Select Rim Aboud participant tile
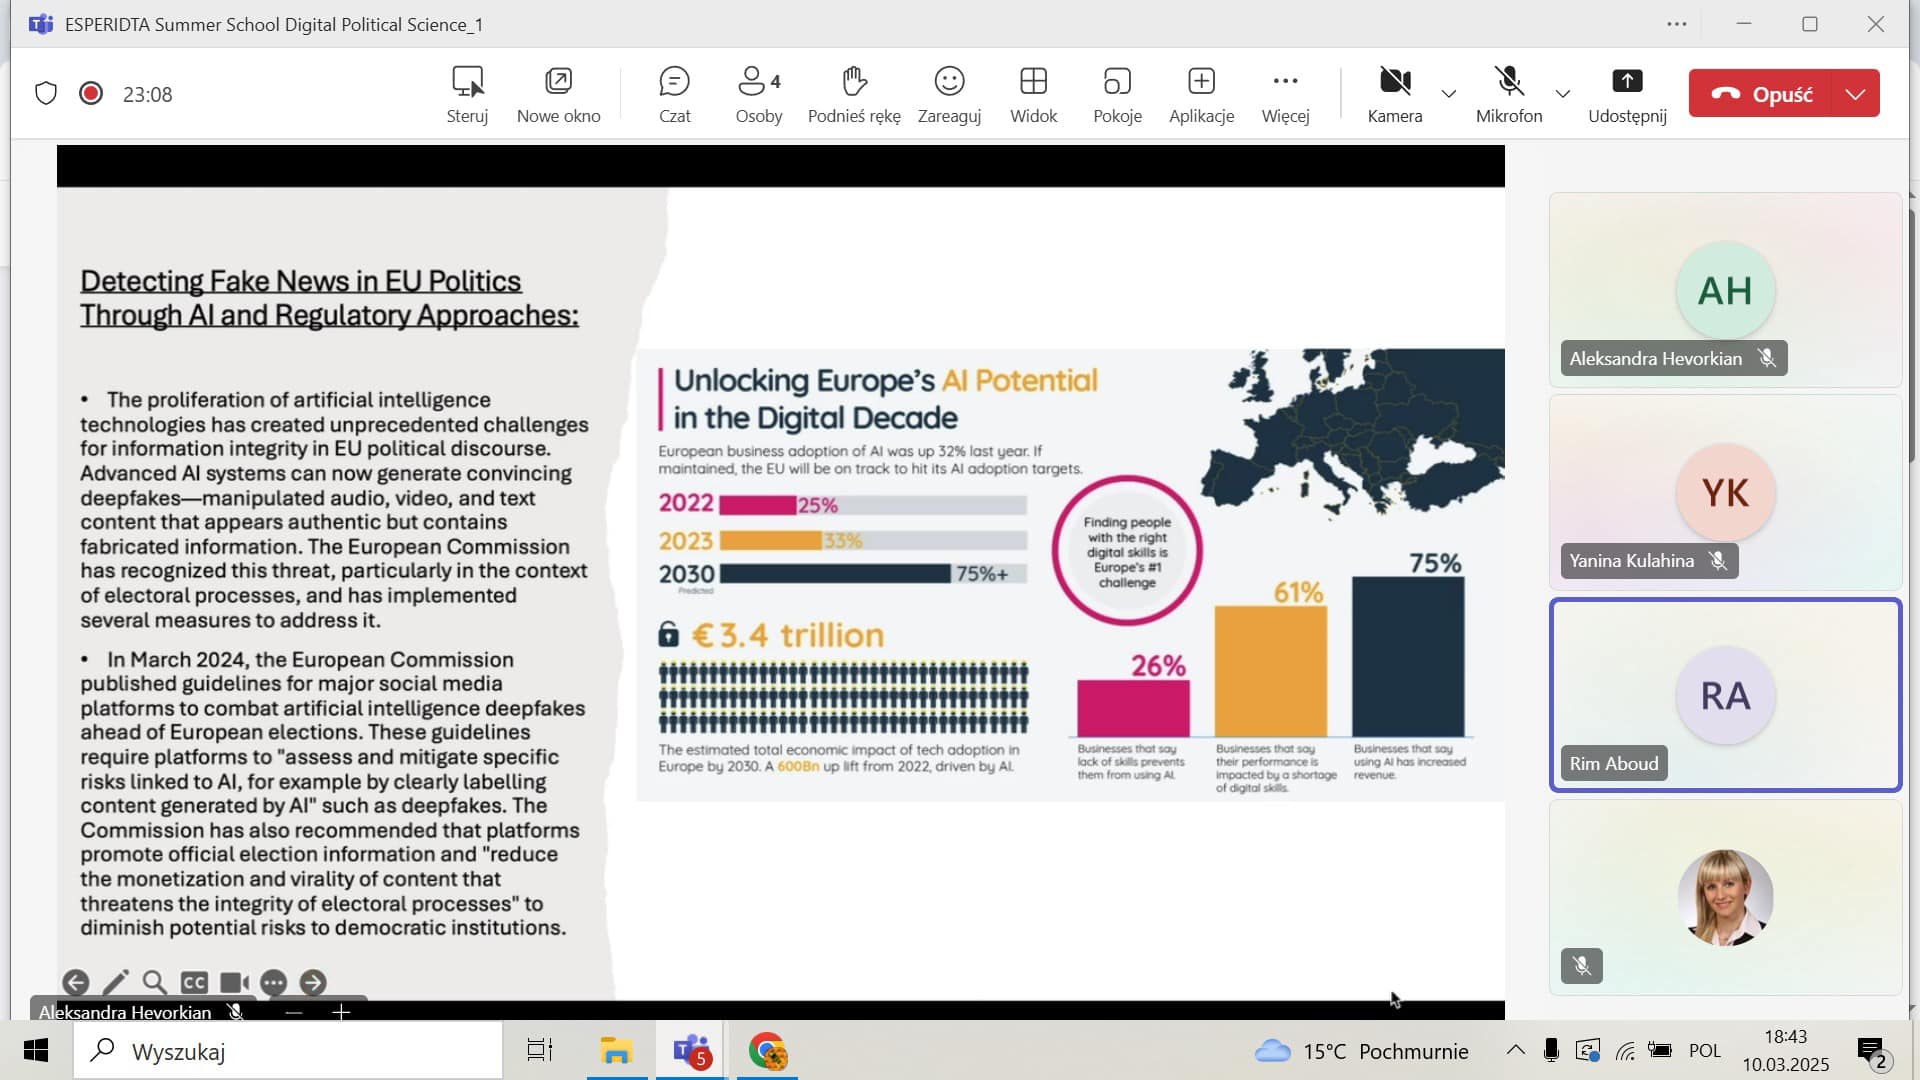This screenshot has height=1080, width=1920. 1725,695
